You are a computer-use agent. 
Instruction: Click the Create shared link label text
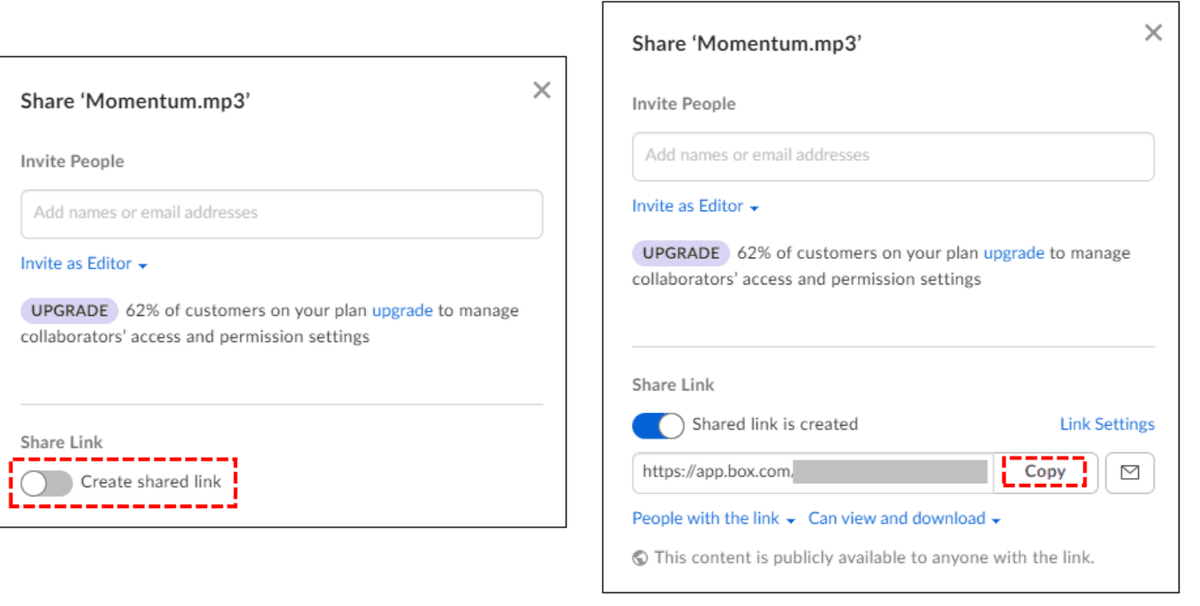(x=151, y=482)
